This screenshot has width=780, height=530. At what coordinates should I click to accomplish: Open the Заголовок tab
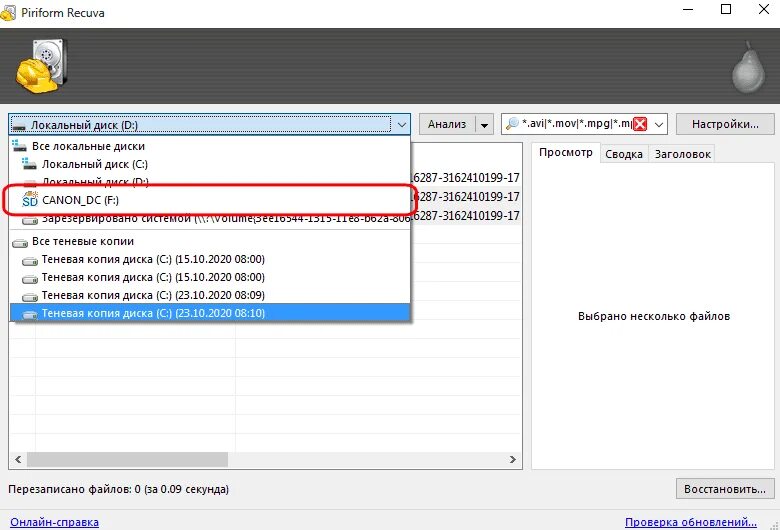682,154
